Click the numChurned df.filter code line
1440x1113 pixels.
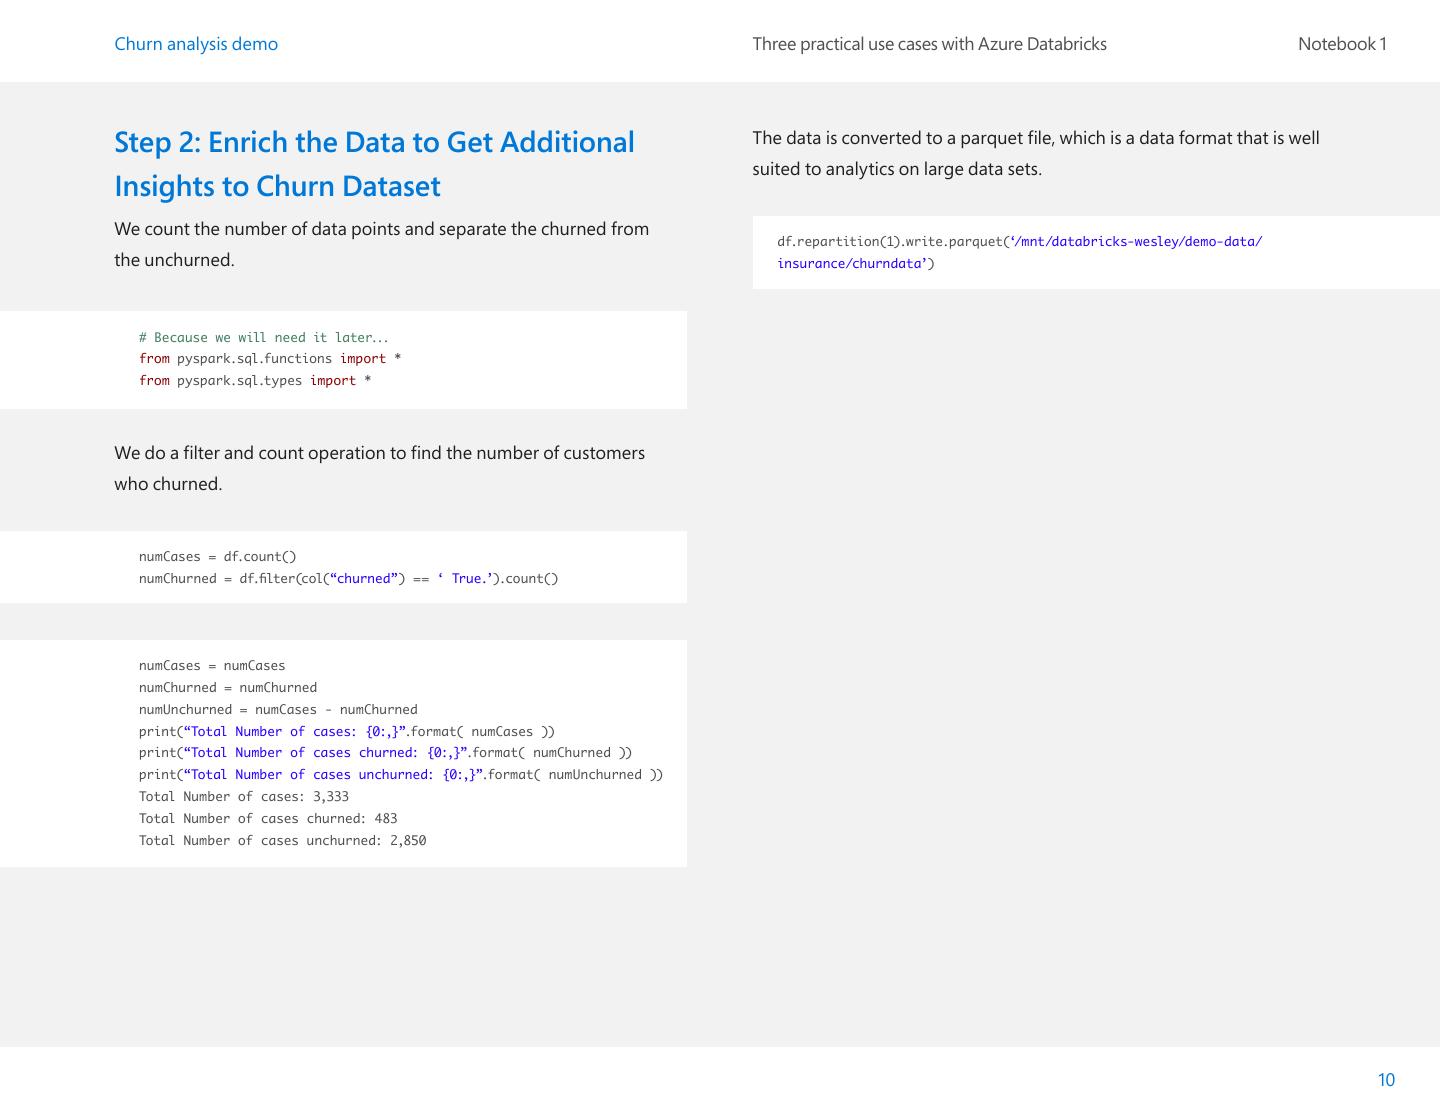(x=348, y=579)
